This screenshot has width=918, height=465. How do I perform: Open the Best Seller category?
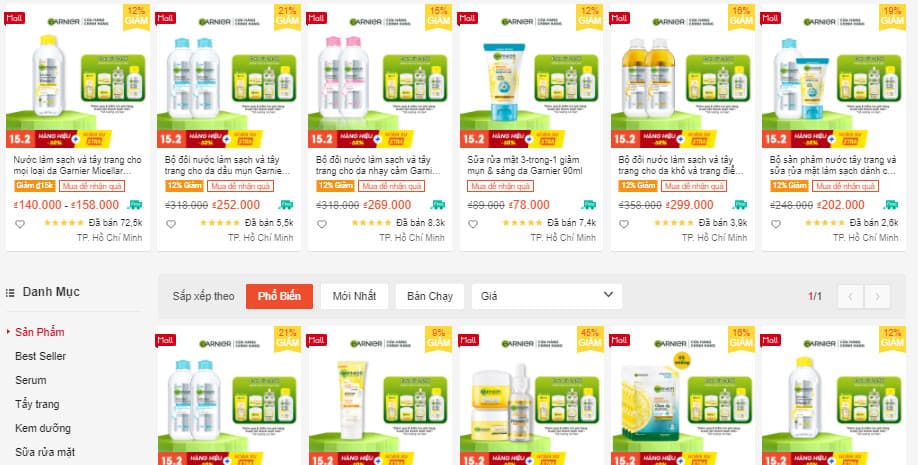[40, 356]
